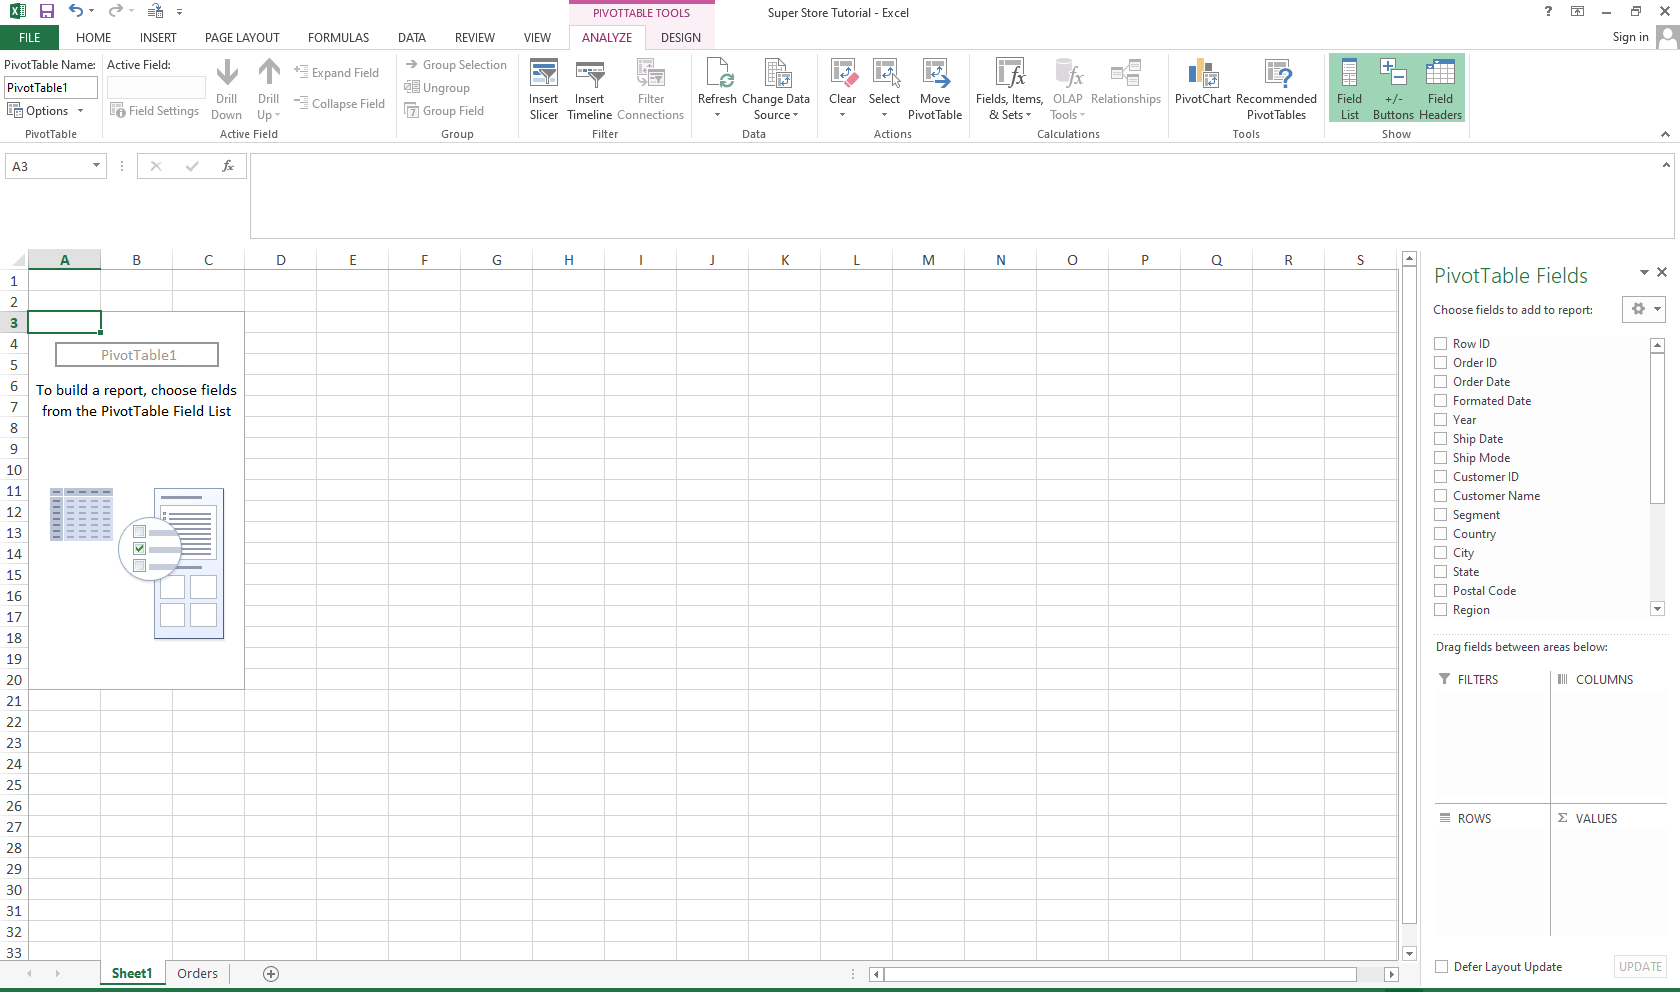This screenshot has height=992, width=1680.
Task: Switch to the Orders sheet tab
Action: (x=197, y=973)
